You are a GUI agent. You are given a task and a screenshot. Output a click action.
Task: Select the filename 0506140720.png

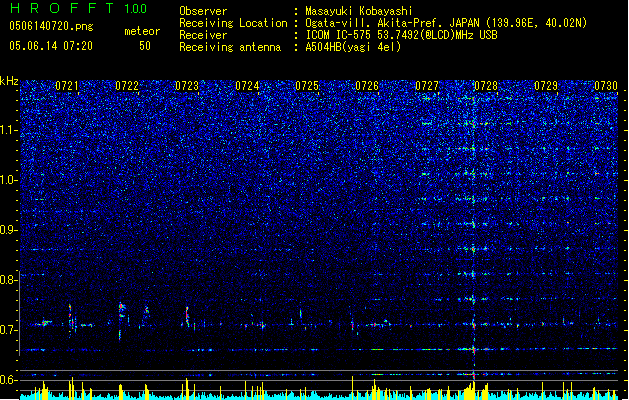click(x=51, y=26)
